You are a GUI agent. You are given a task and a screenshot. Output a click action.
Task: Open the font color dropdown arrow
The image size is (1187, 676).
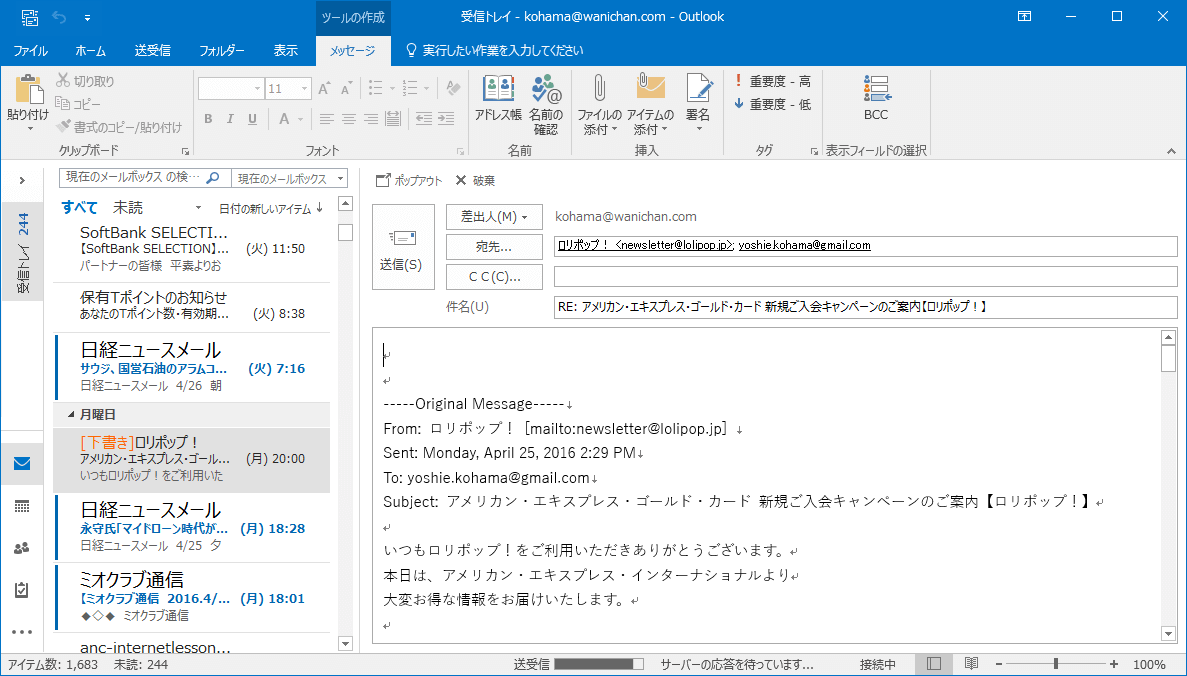[x=300, y=119]
